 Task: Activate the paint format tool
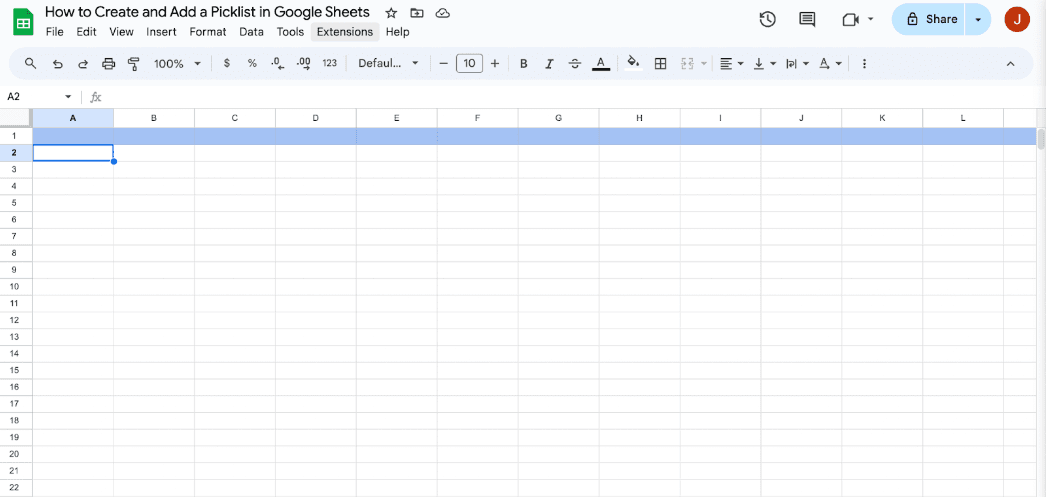134,64
